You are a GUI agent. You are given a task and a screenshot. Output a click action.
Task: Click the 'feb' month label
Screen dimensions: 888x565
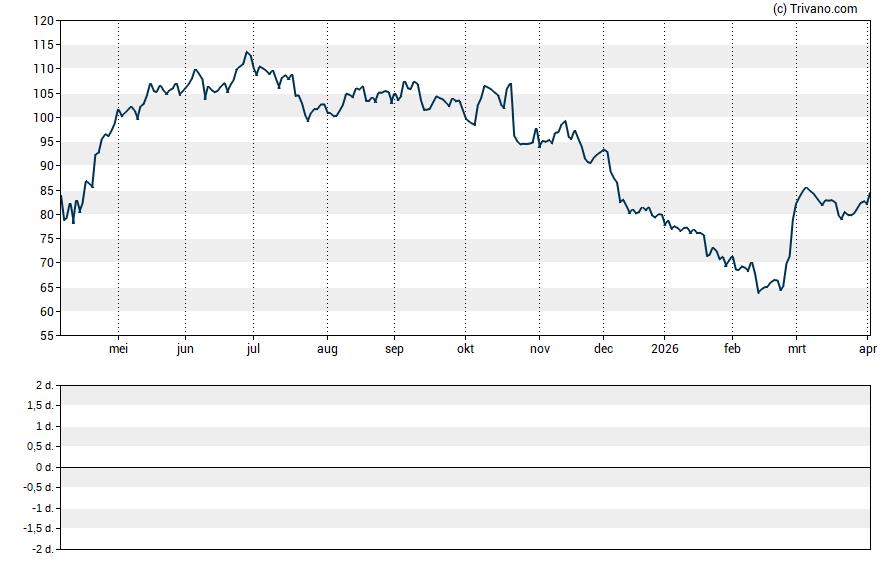732,349
